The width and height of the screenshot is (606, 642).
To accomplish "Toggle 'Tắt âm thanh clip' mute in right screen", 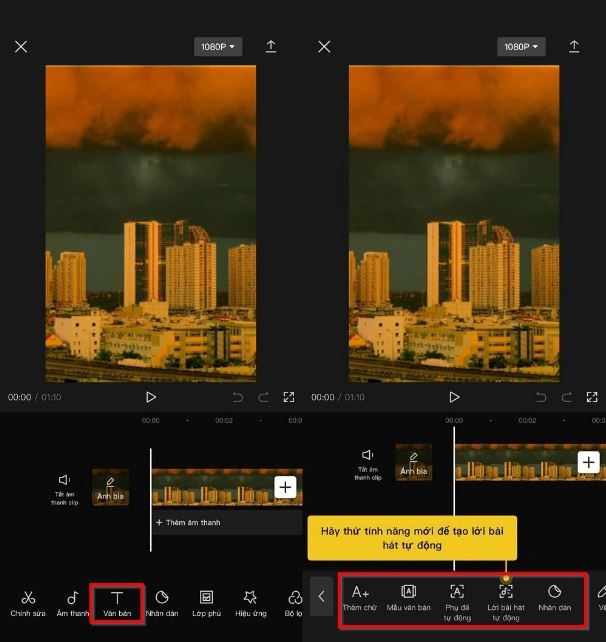I will tap(368, 465).
